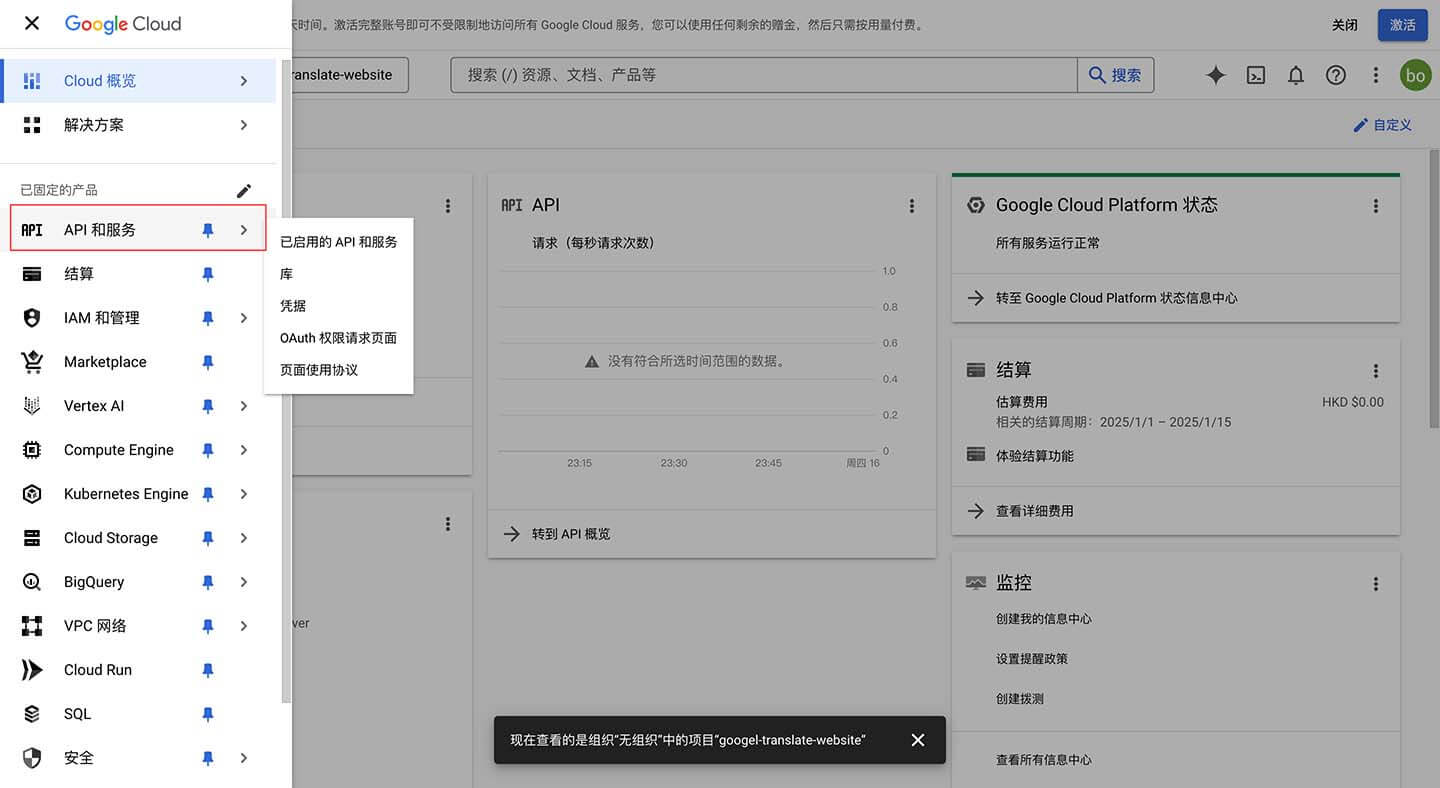The image size is (1440, 788).
Task: Expand the Vertex AI submenu chevron
Action: (244, 406)
